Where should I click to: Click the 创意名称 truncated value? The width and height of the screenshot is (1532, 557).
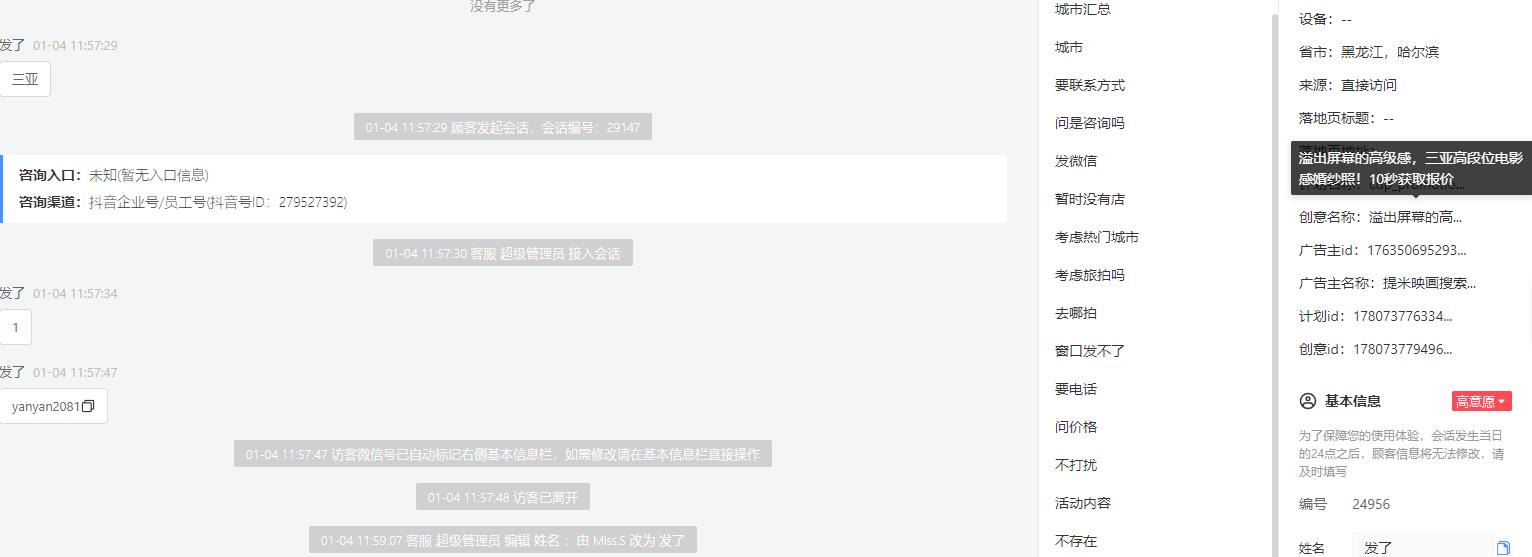click(x=1415, y=217)
